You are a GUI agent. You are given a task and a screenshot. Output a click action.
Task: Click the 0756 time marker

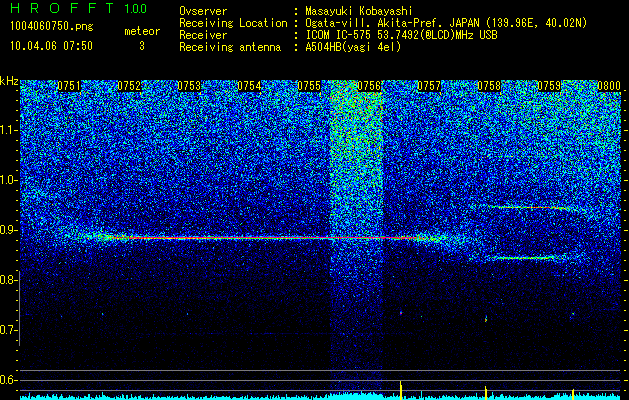tap(369, 86)
